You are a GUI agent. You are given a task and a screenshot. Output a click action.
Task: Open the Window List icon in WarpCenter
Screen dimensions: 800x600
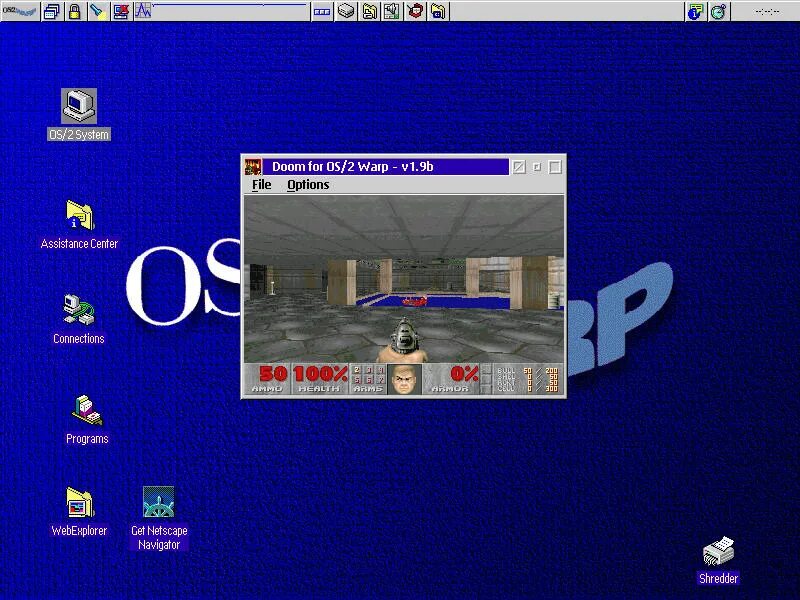coord(52,11)
